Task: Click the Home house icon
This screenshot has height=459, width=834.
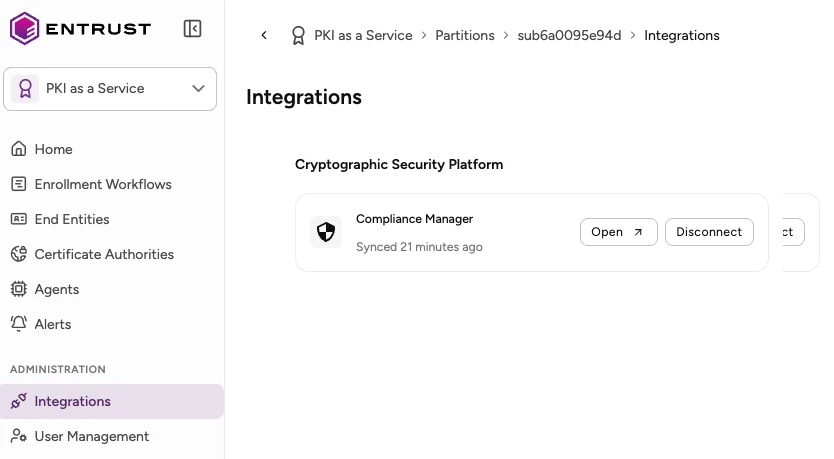Action: [19, 149]
